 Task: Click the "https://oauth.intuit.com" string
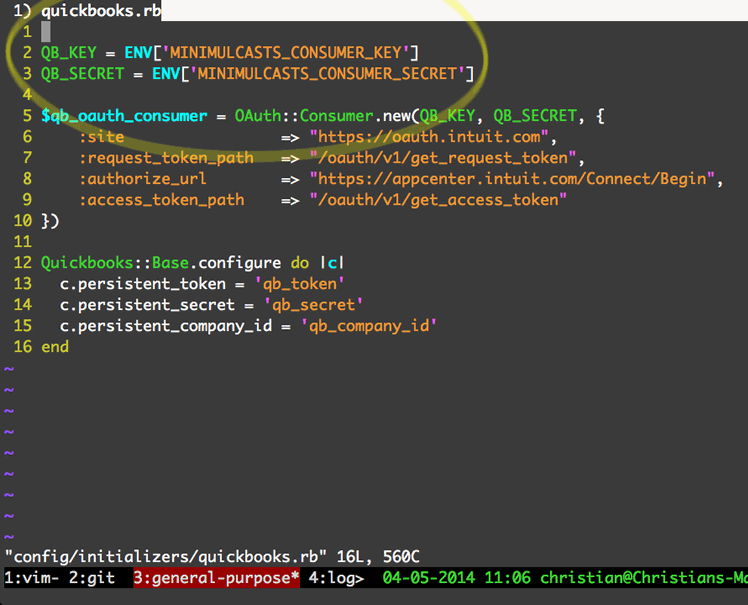tap(429, 137)
